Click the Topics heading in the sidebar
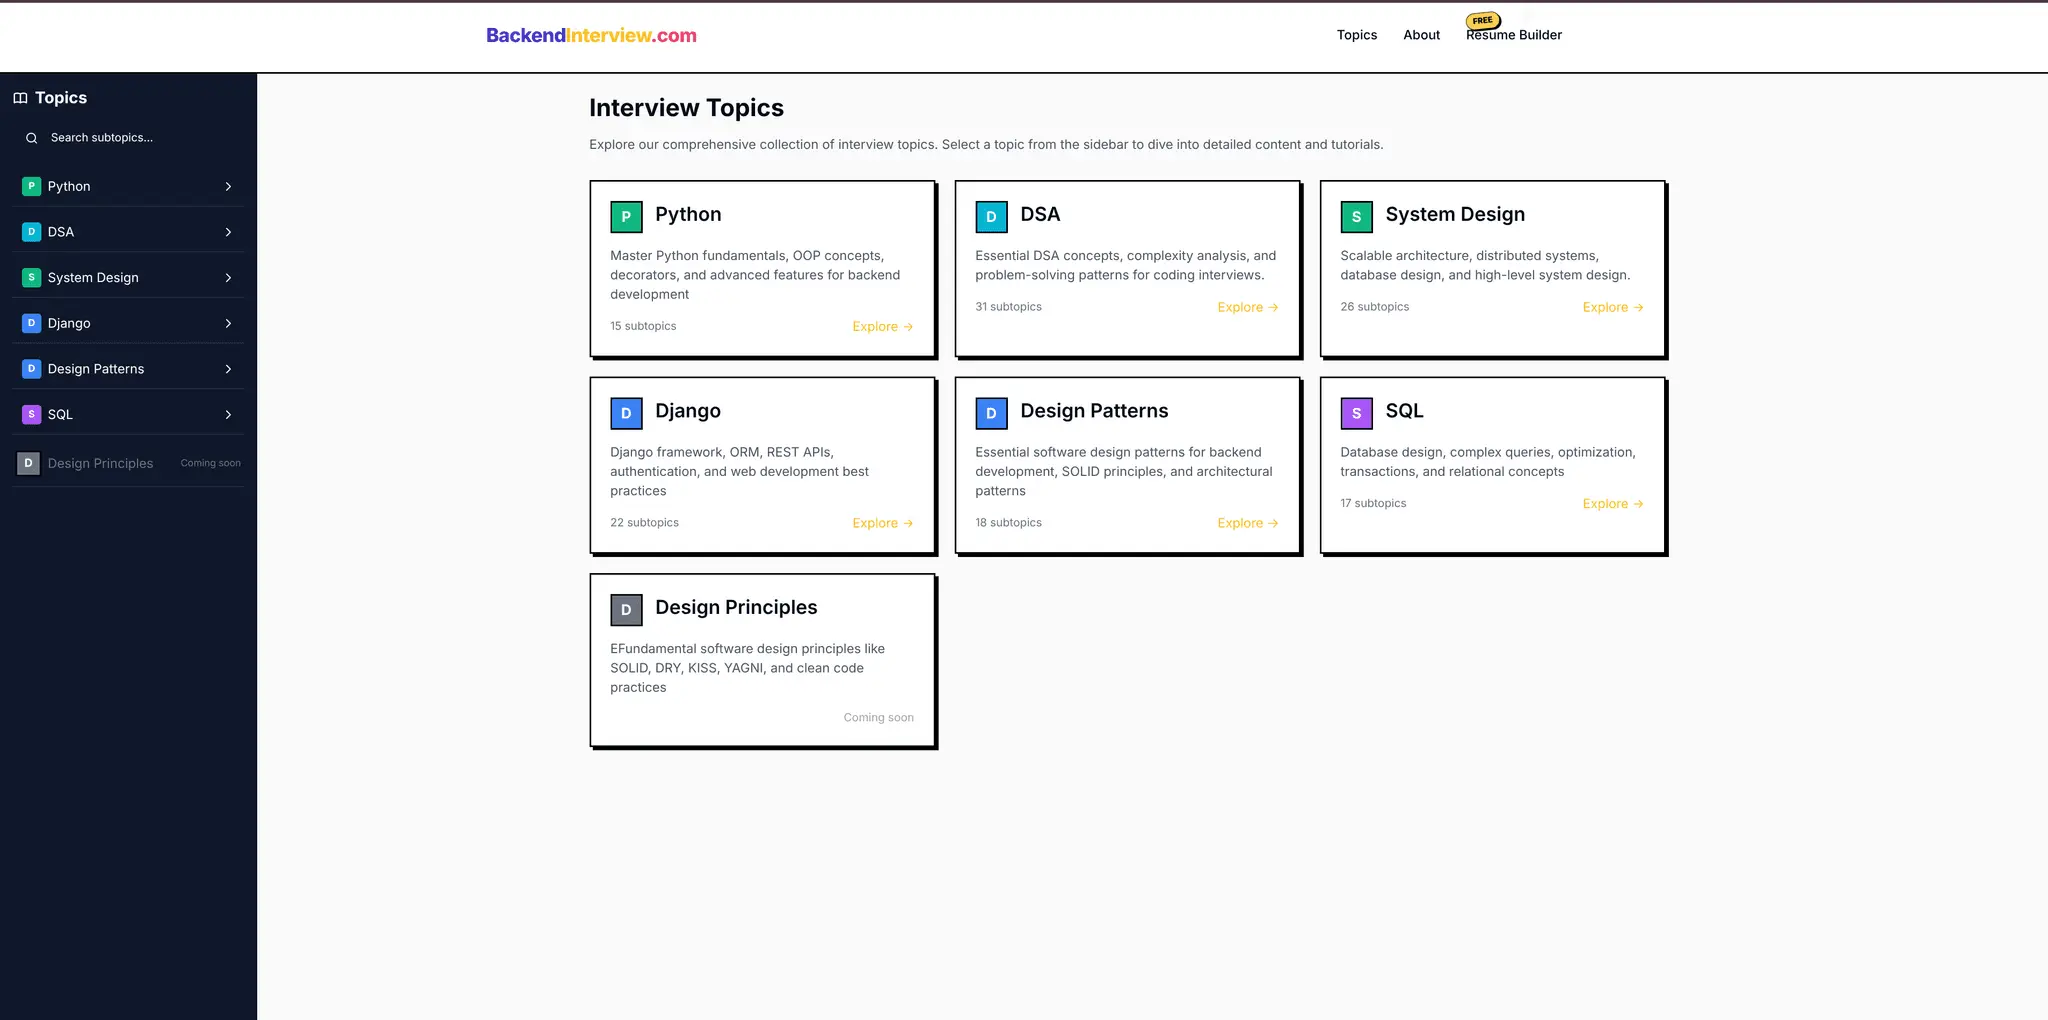 coord(61,98)
